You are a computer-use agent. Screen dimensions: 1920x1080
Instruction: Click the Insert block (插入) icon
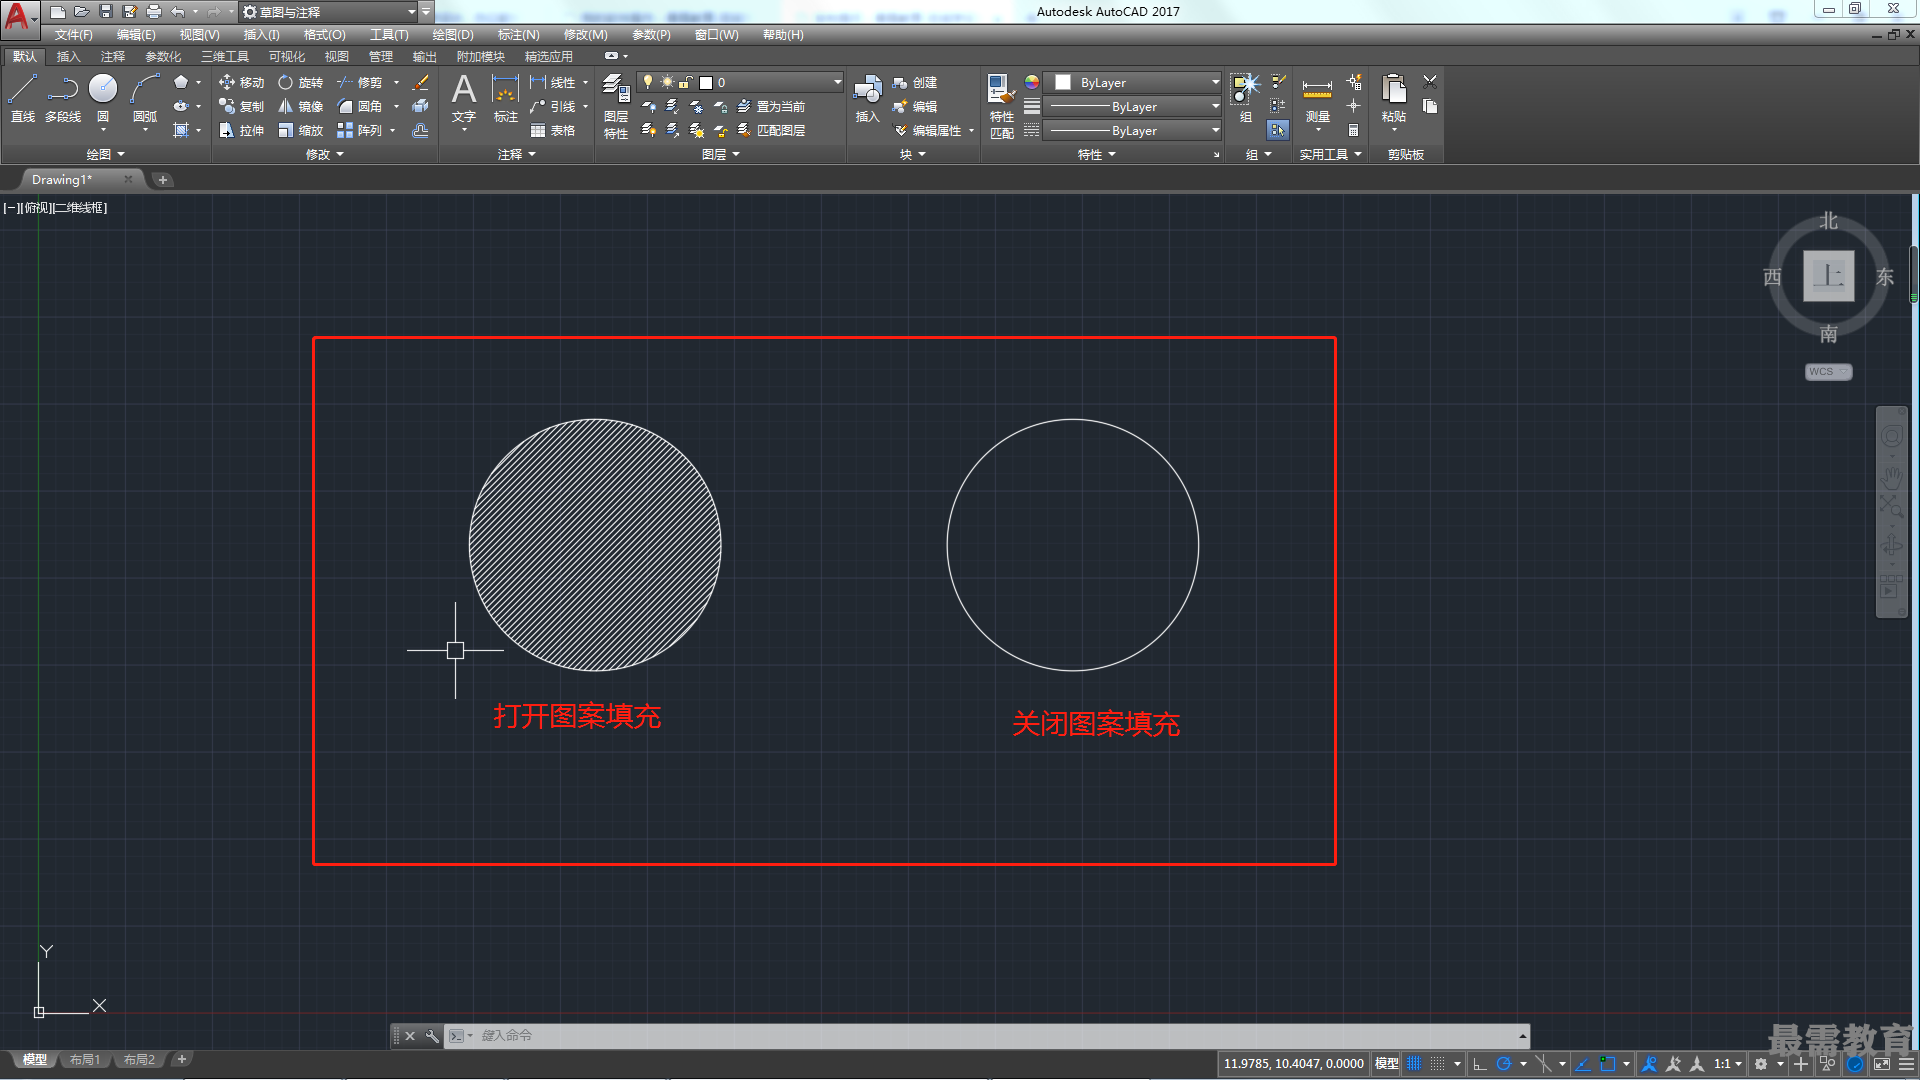pyautogui.click(x=867, y=98)
